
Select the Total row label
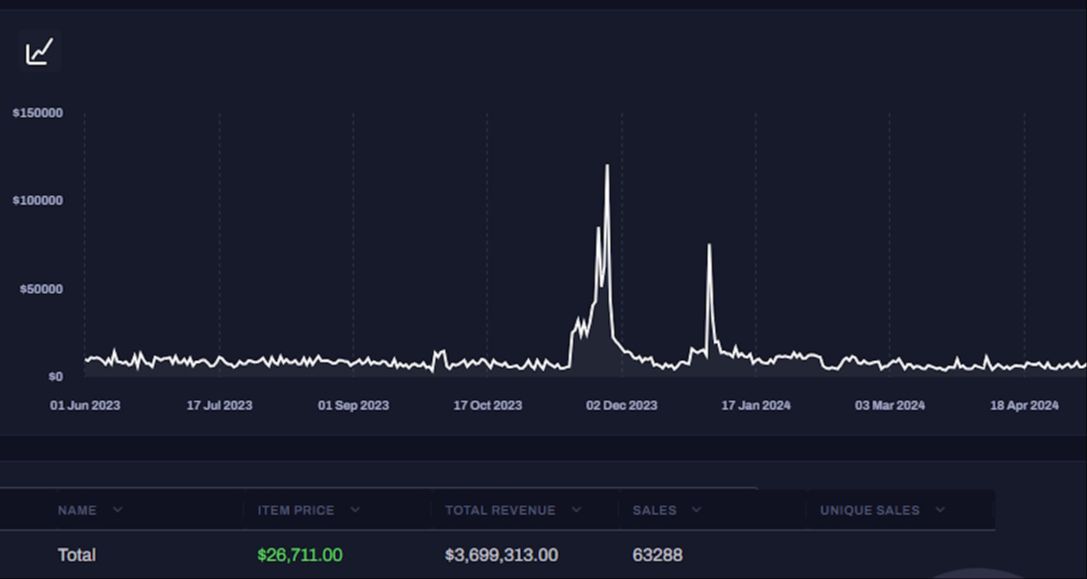[x=77, y=555]
